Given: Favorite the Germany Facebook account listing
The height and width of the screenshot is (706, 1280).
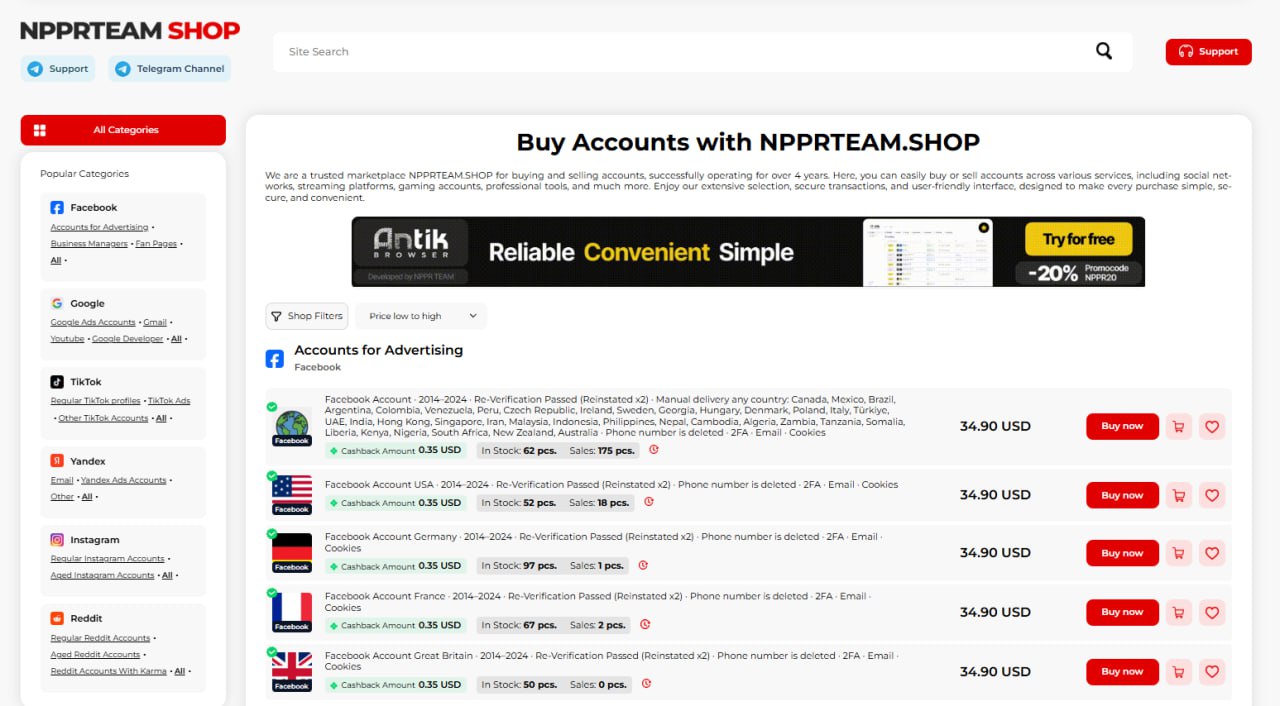Looking at the screenshot, I should 1212,553.
